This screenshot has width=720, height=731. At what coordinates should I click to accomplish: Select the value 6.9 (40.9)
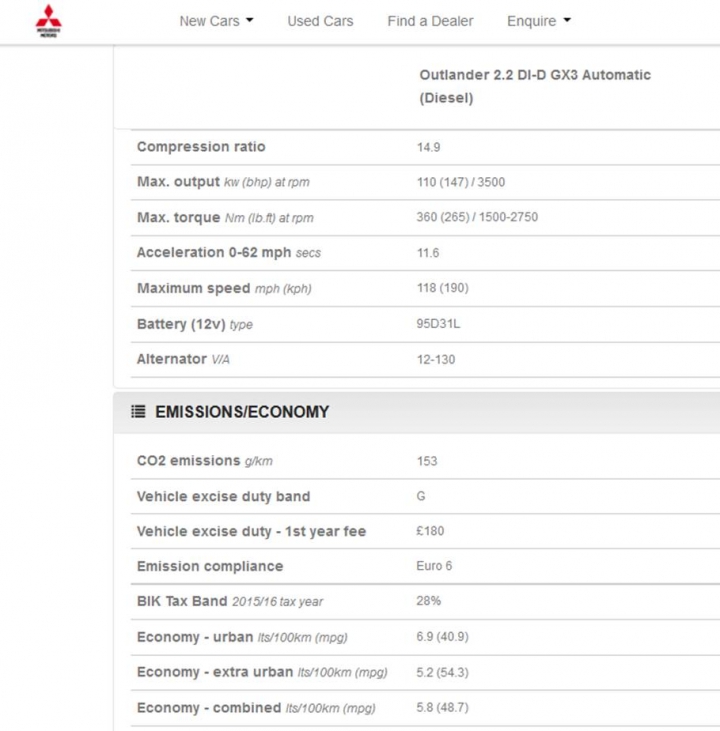[x=443, y=637]
